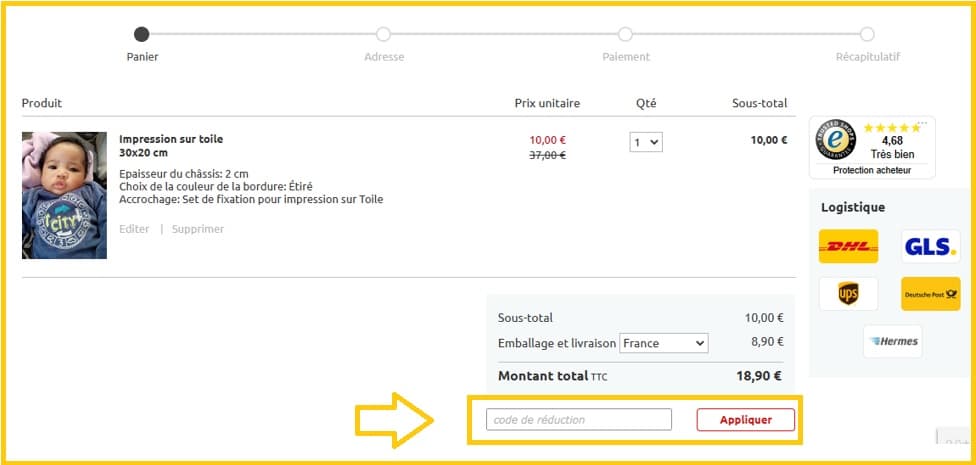Click the Trusted Shops guarantee seal
The width and height of the screenshot is (976, 465).
tap(836, 141)
